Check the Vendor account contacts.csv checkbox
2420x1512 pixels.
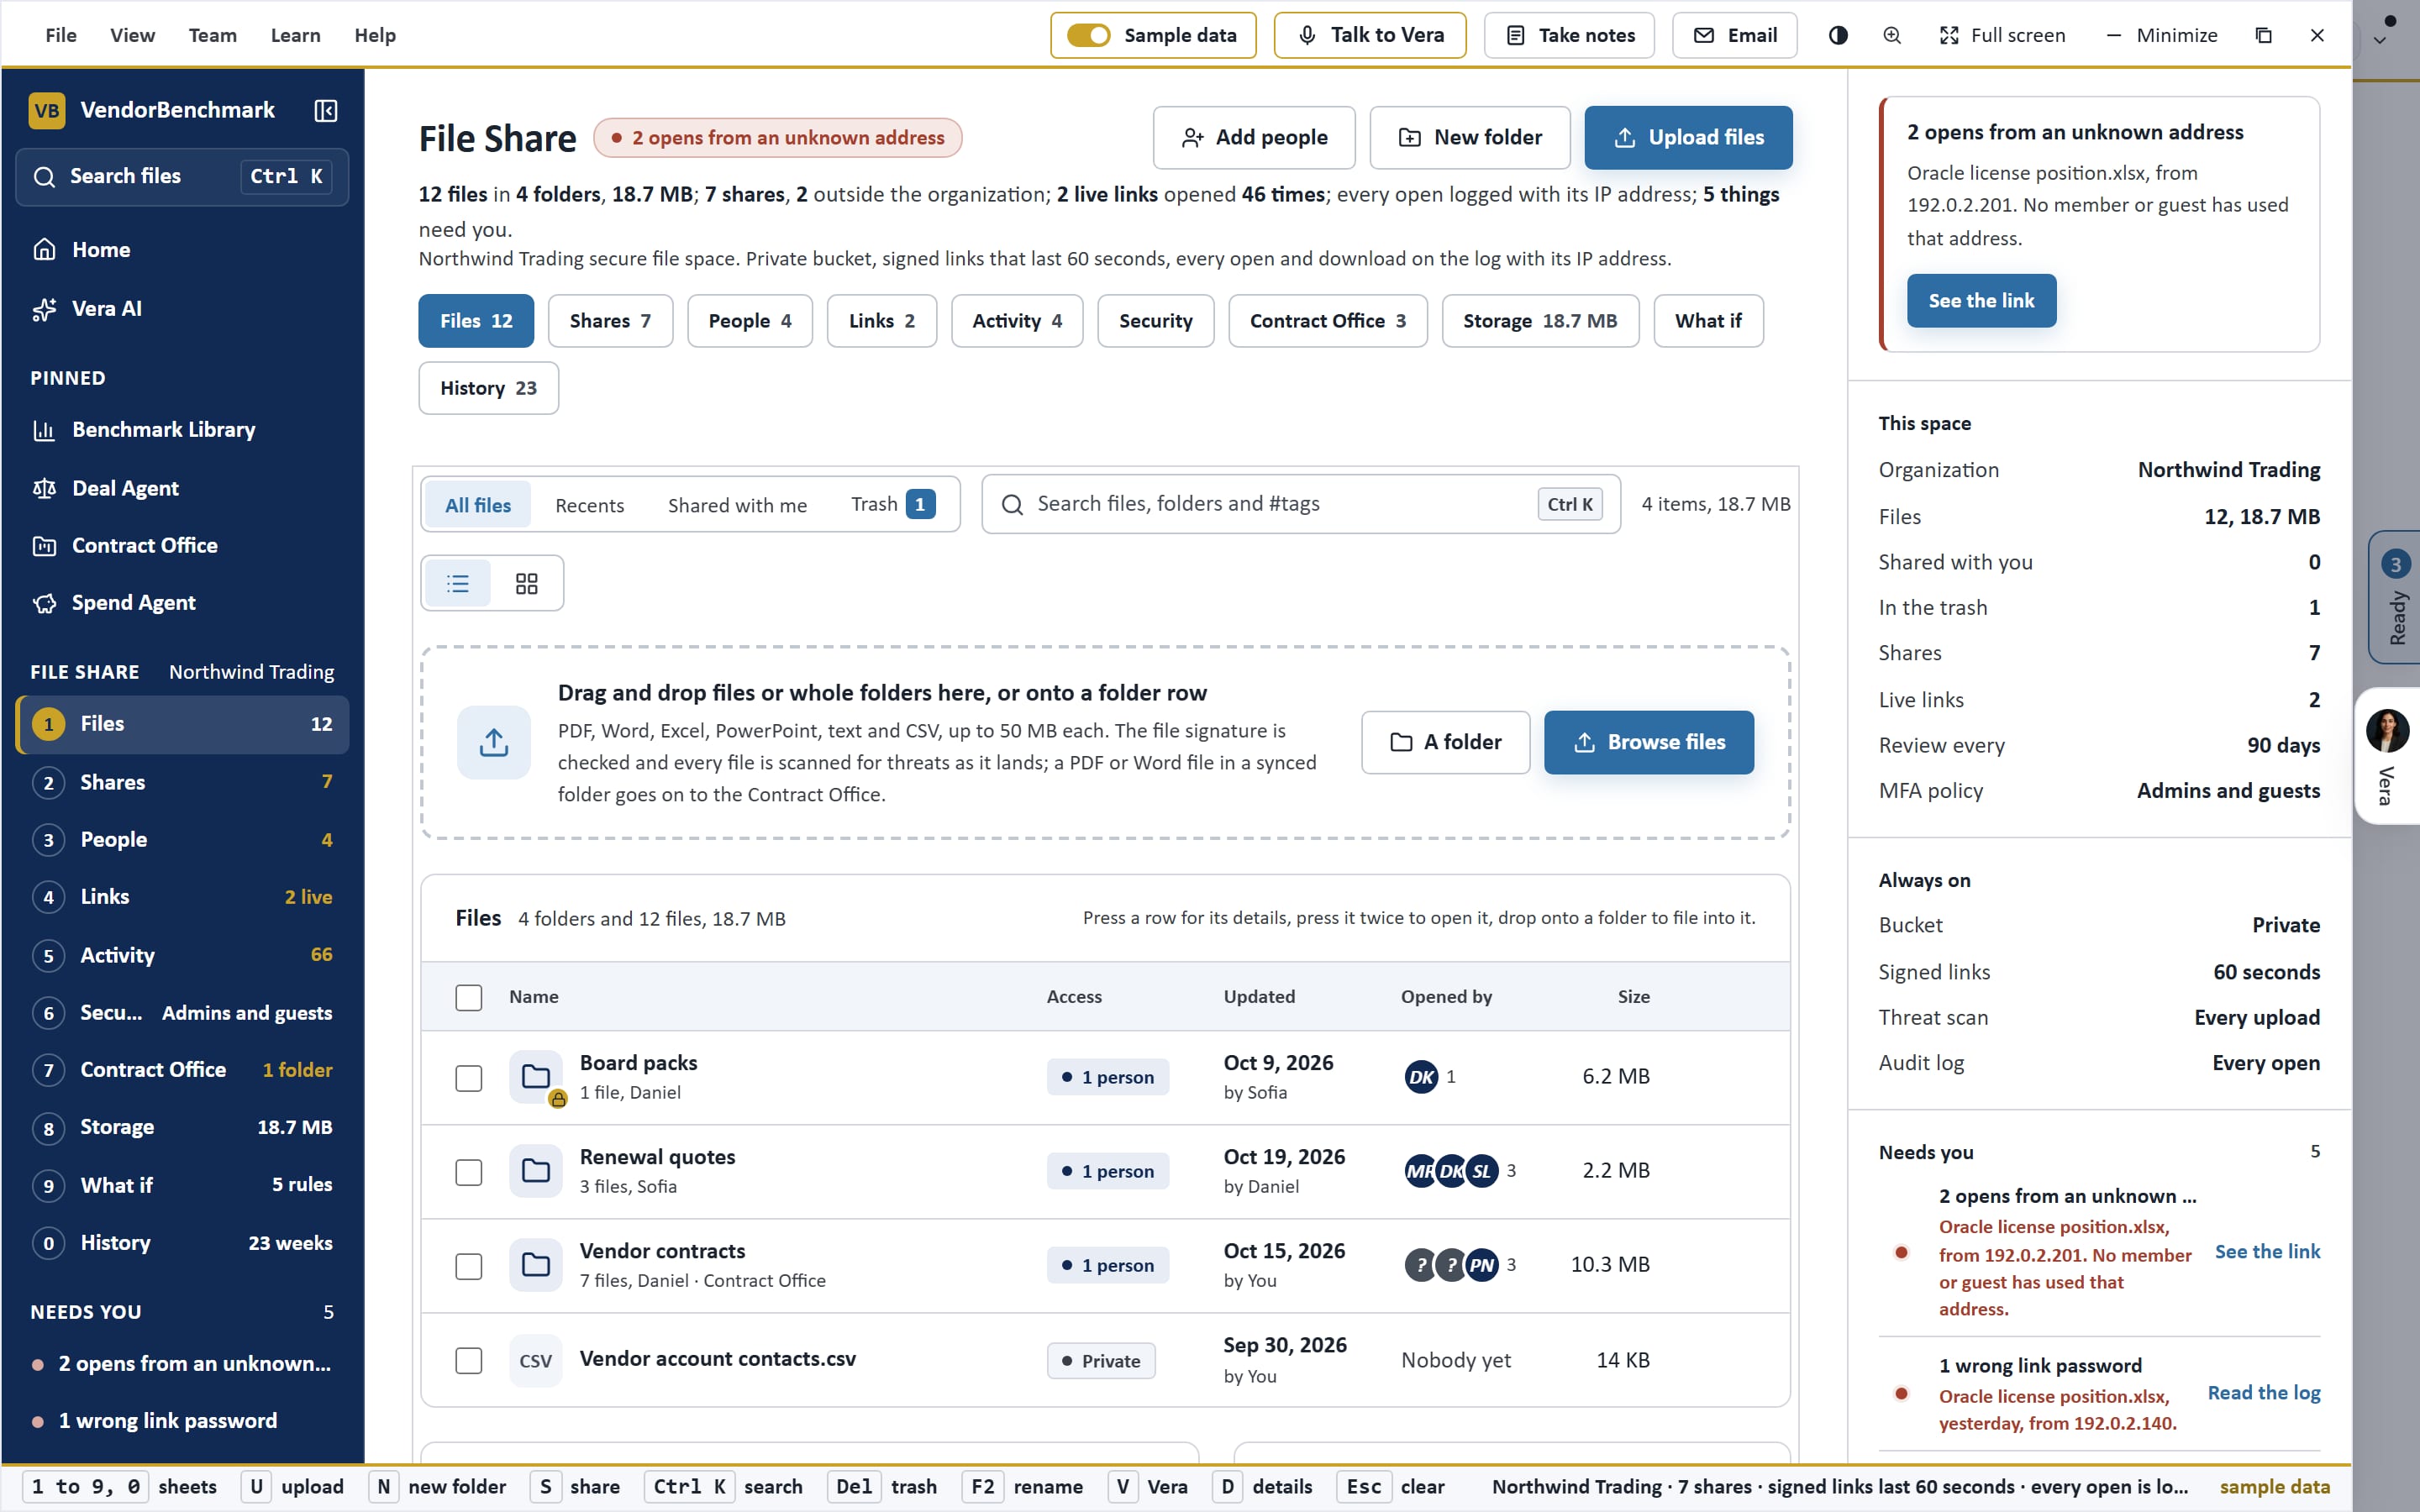469,1360
